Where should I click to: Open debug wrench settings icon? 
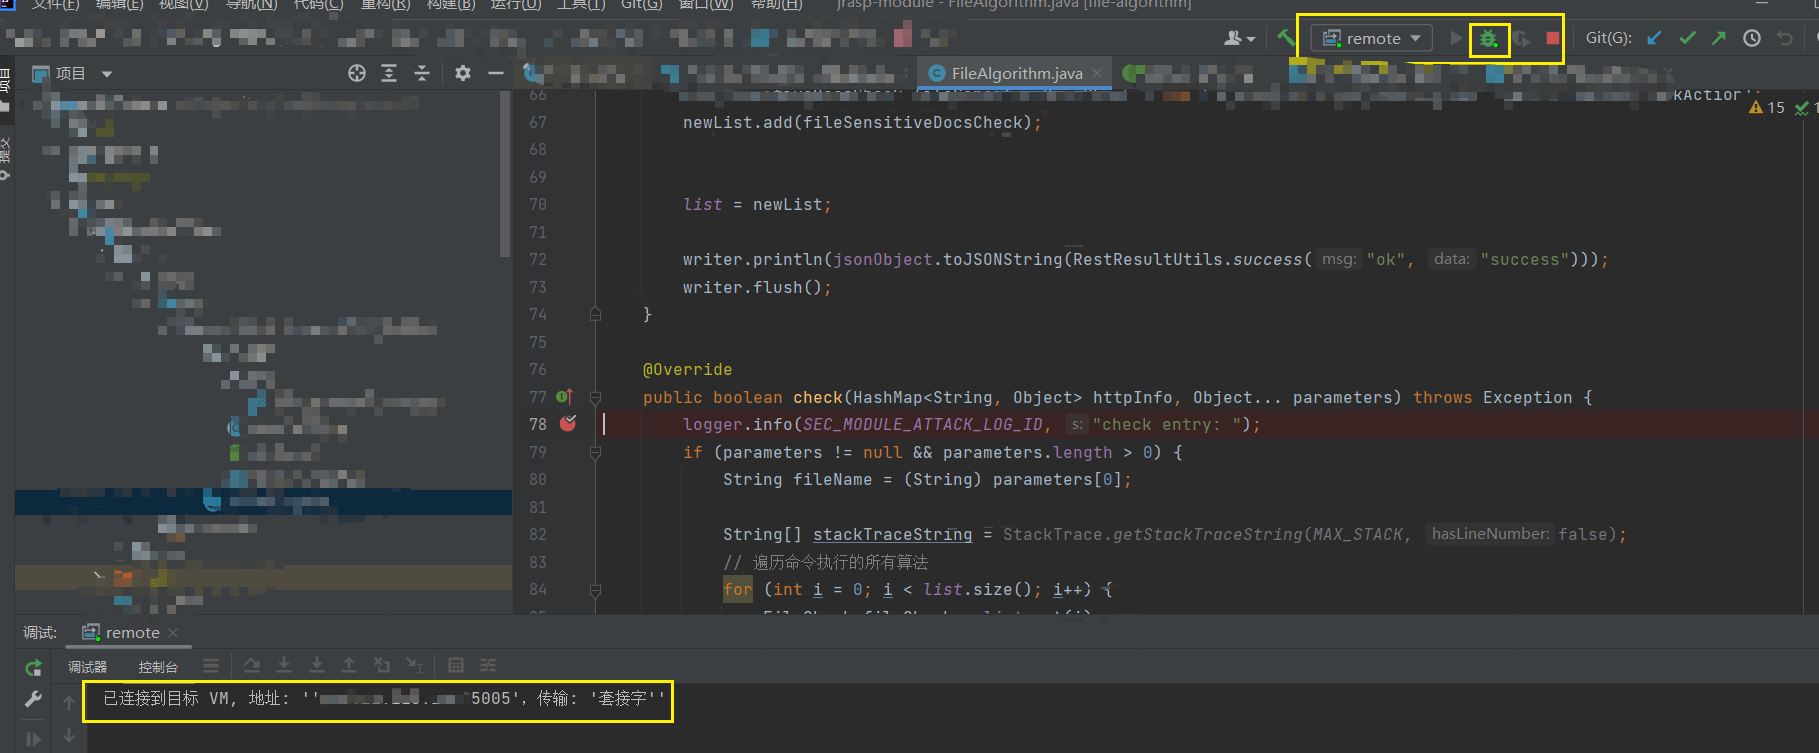[x=33, y=699]
